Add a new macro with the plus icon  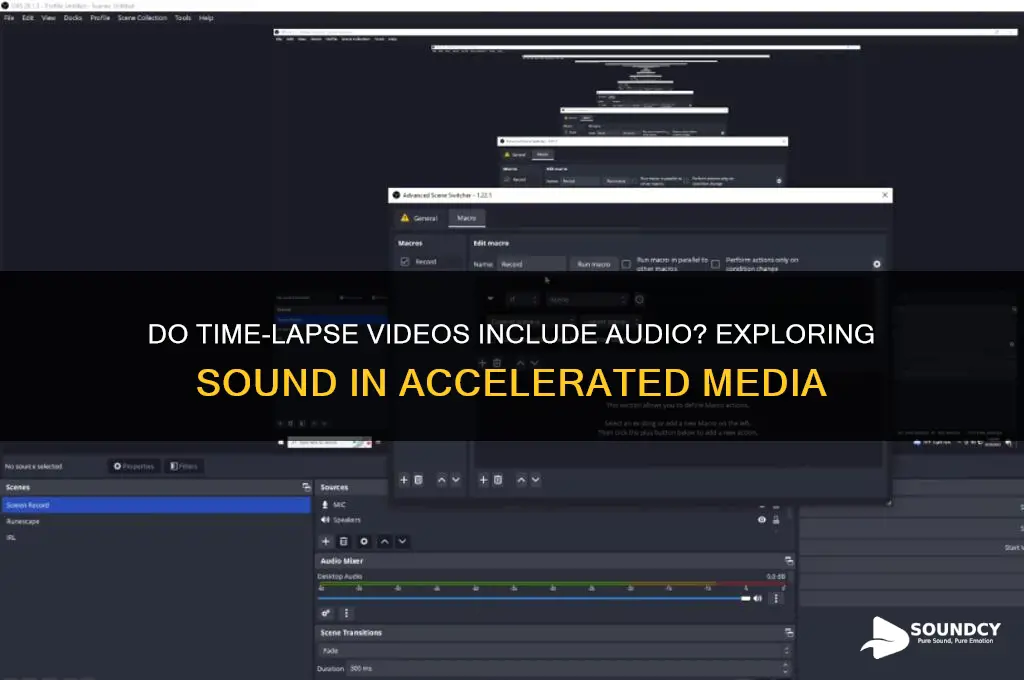pyautogui.click(x=404, y=480)
